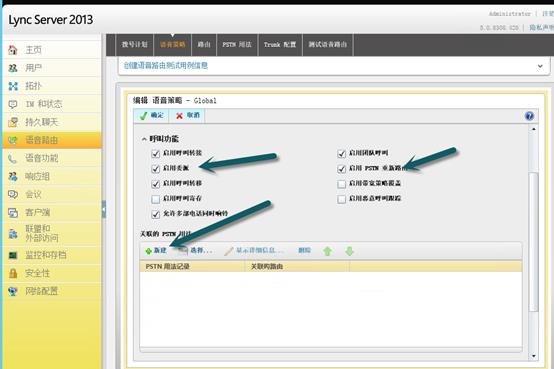Switch to the 测试语音路由 tab
The image size is (554, 369).
328,45
